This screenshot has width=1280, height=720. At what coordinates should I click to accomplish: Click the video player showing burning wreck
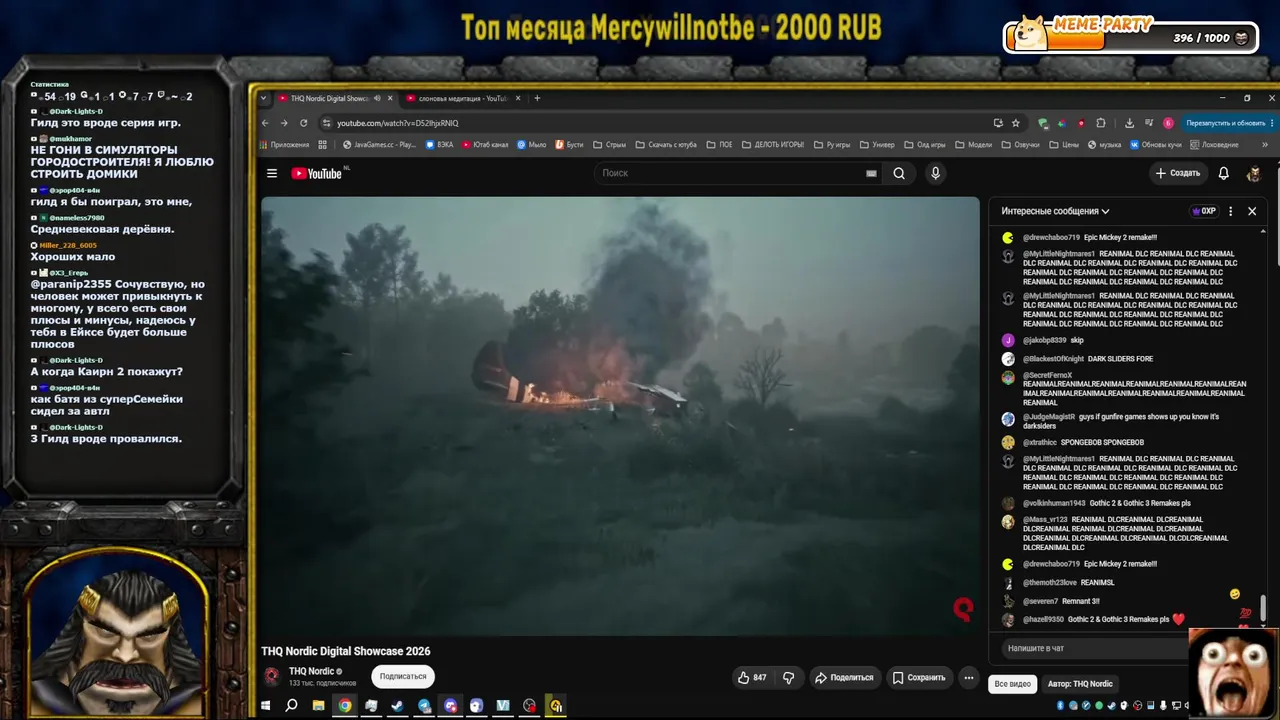click(620, 416)
